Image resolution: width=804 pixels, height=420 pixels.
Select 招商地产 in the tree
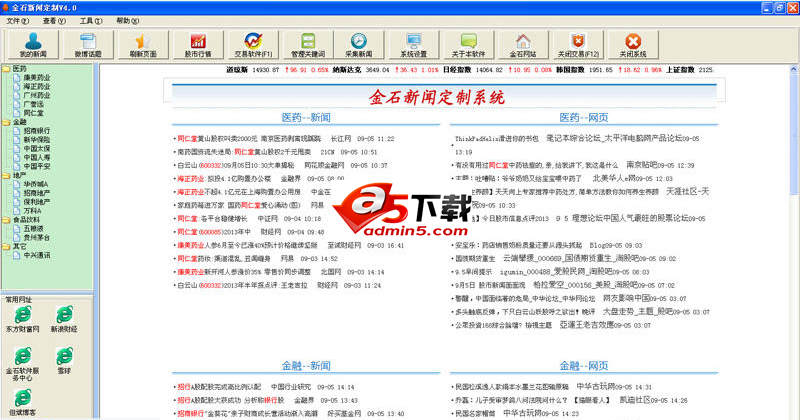pos(37,193)
